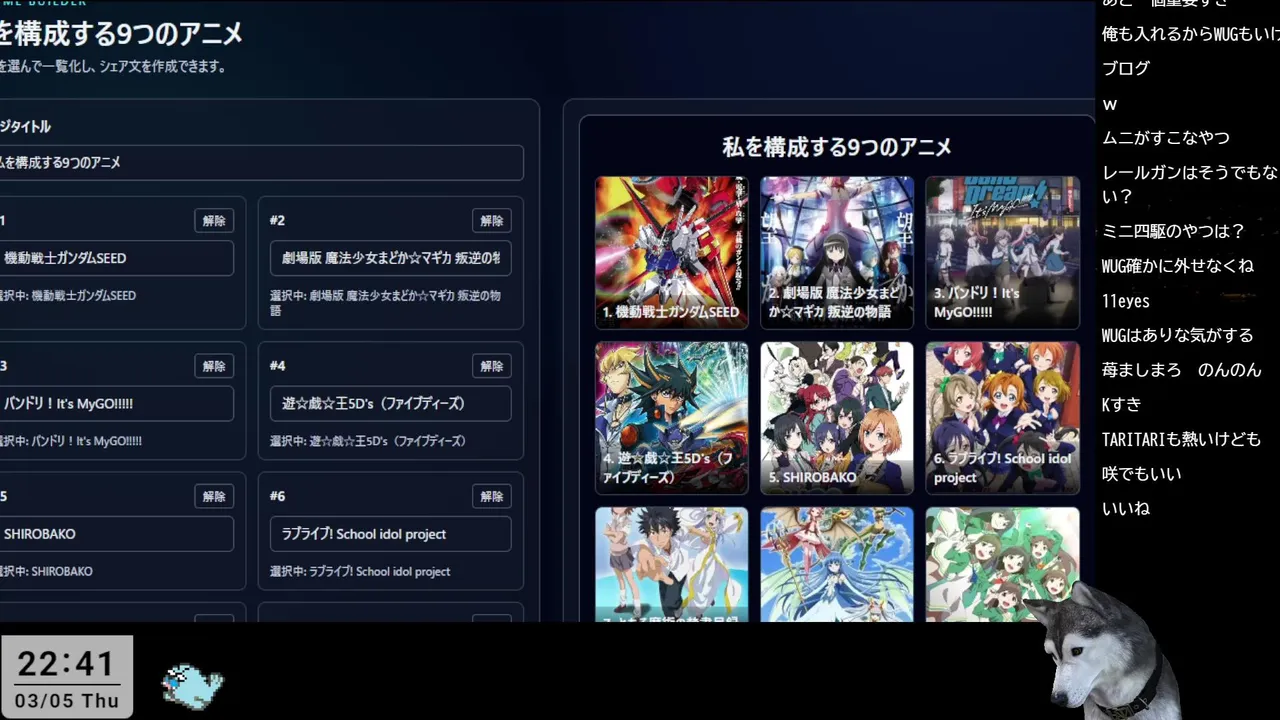Click chat comment Kすき
1280x720 pixels.
[x=1122, y=405]
